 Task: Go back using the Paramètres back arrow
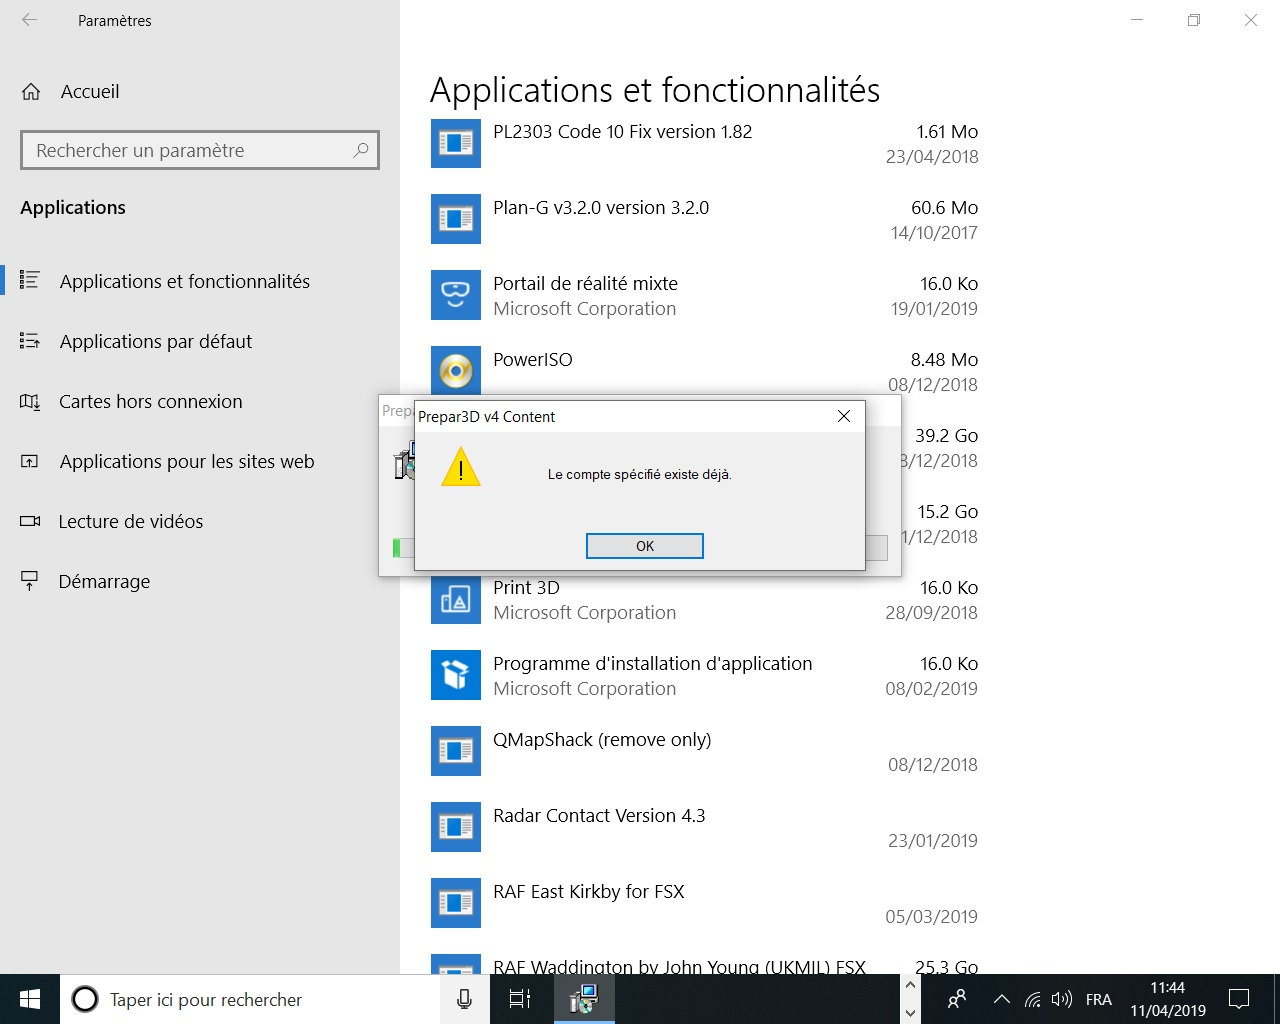(x=30, y=20)
